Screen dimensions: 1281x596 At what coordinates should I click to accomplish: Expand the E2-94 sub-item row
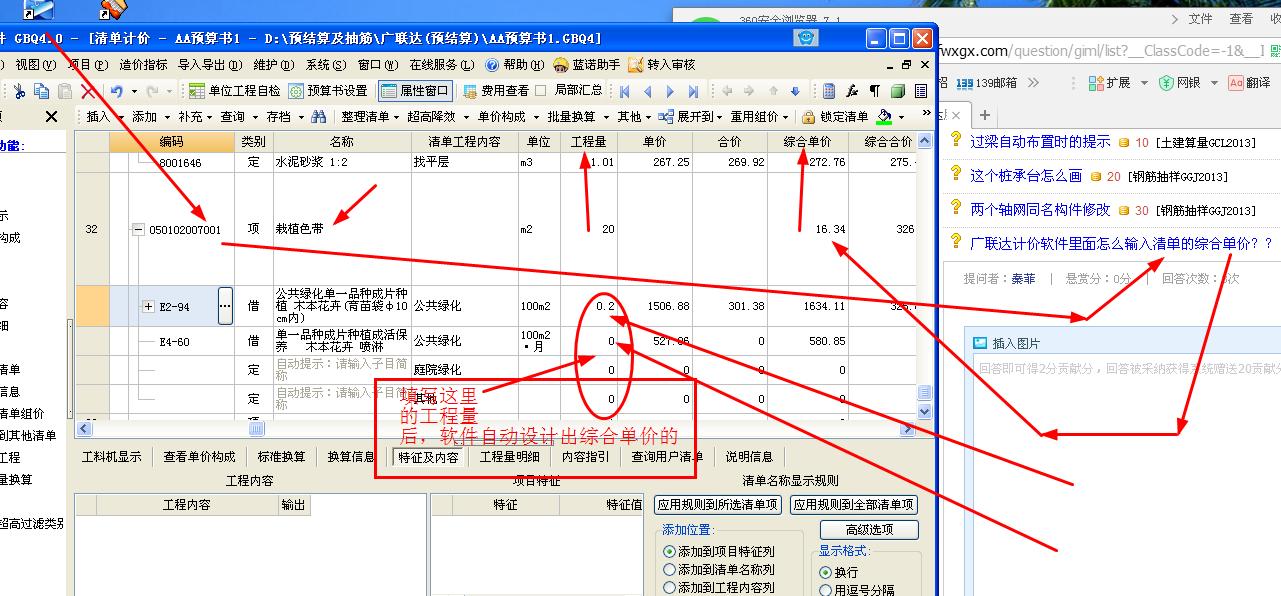[x=149, y=306]
